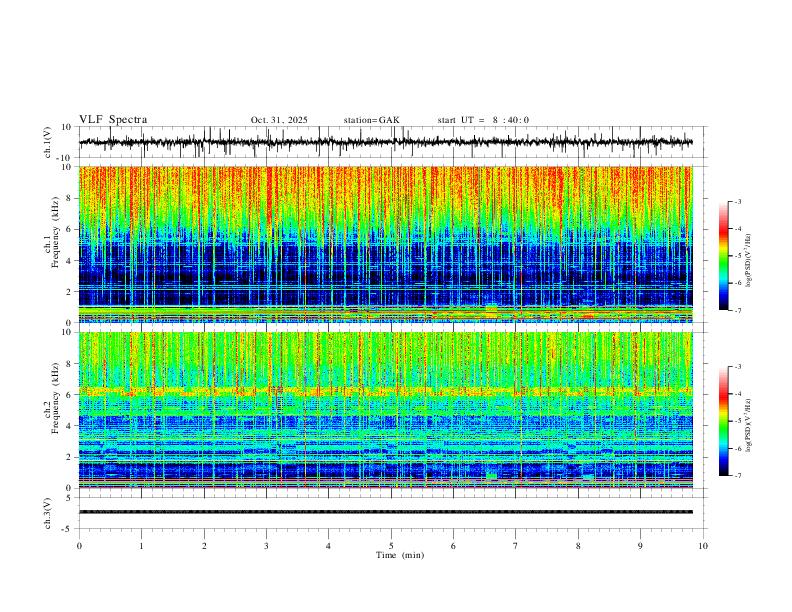Click the "6" kHz tick on ch.2 frequency axis
Image resolution: width=792 pixels, height=612 pixels.
(69, 395)
